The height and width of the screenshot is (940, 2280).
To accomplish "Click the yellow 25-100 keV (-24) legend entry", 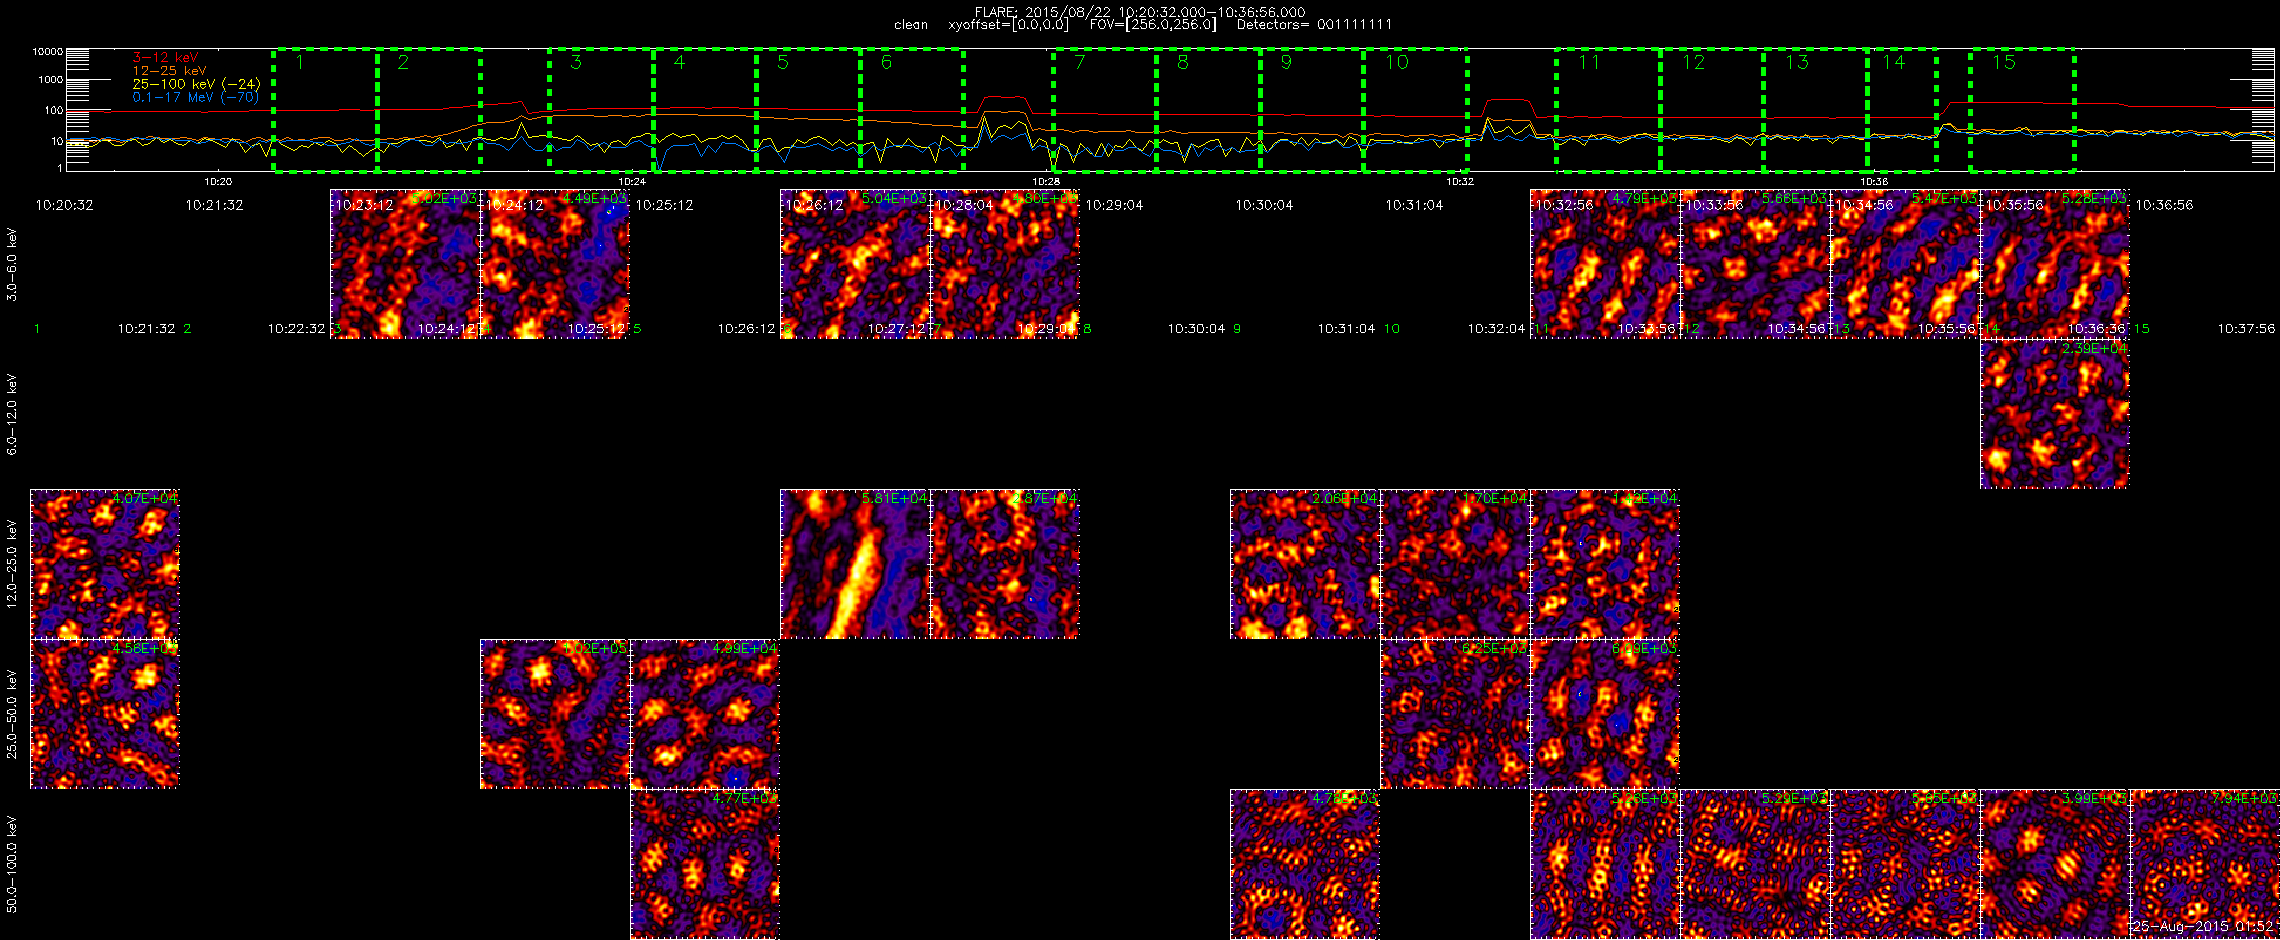I will [x=196, y=84].
